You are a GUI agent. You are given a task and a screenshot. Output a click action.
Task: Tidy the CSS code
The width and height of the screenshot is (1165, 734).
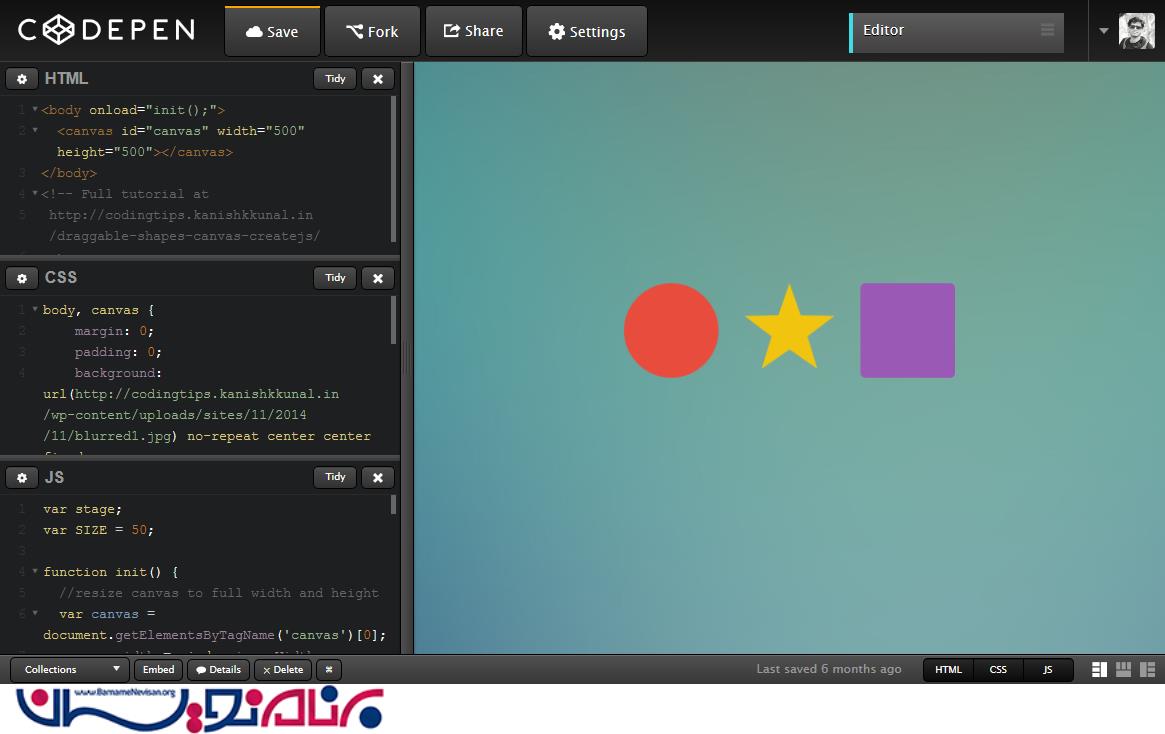[x=335, y=278]
